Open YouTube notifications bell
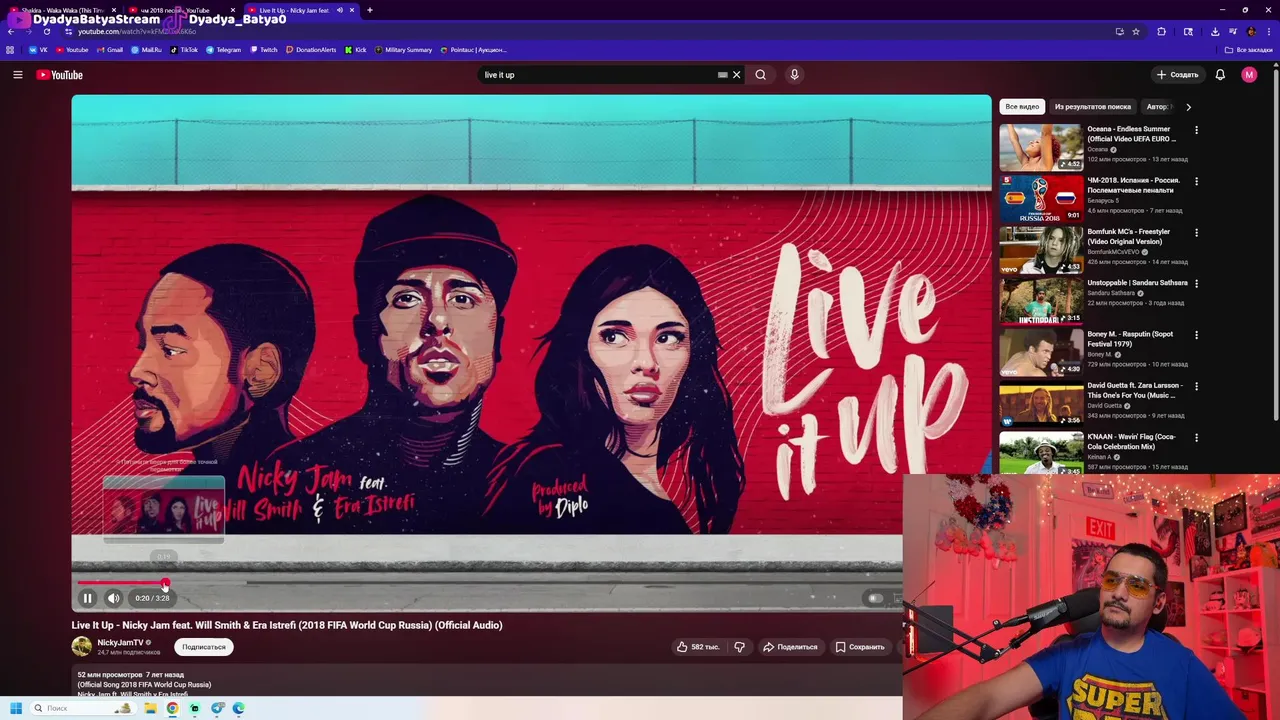The image size is (1280, 720). [1220, 75]
